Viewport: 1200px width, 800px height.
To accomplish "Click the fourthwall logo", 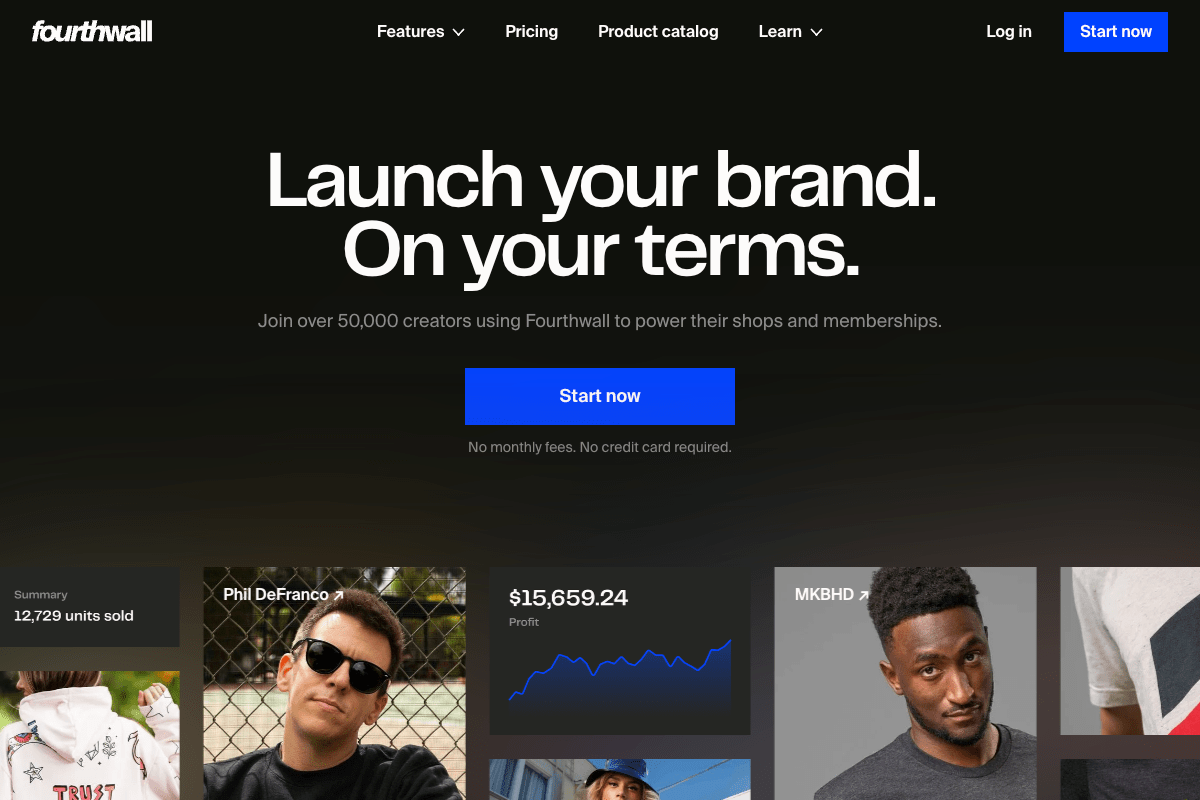I will (92, 31).
